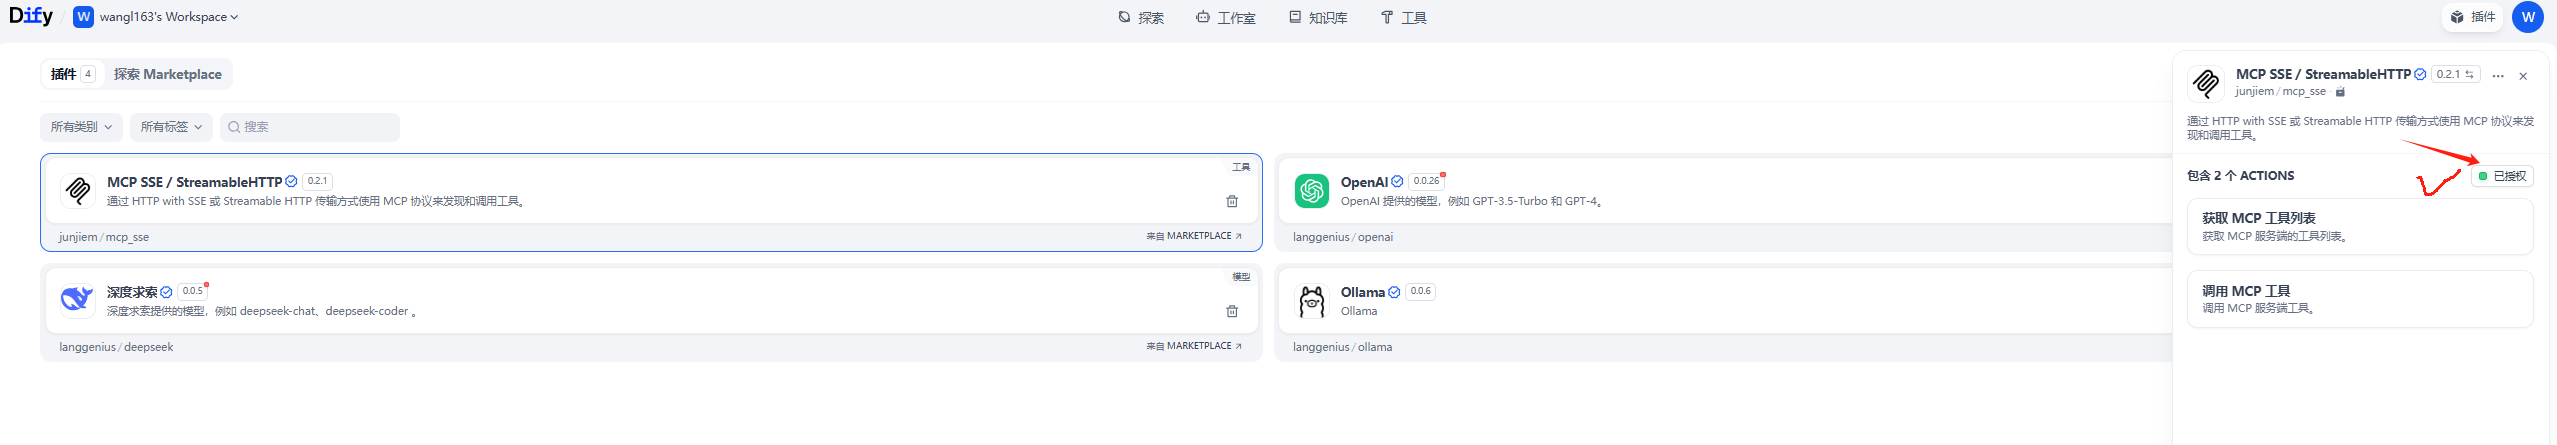Click verified badge beside 深度求索
Viewport: 2557px width, 445px height.
click(166, 292)
